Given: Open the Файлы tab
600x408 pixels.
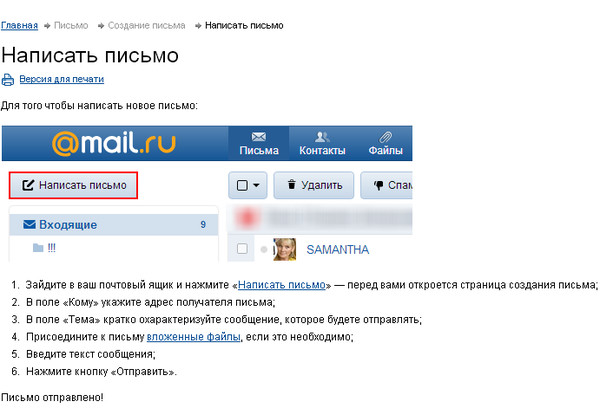Looking at the screenshot, I should (385, 144).
